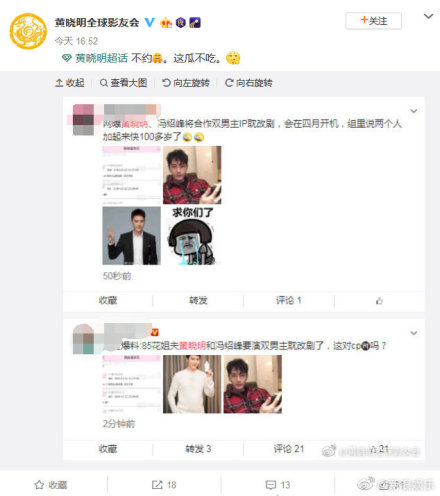Expand the first embedded post's chevron menu
Image resolution: width=440 pixels, height=496 pixels.
(x=414, y=111)
